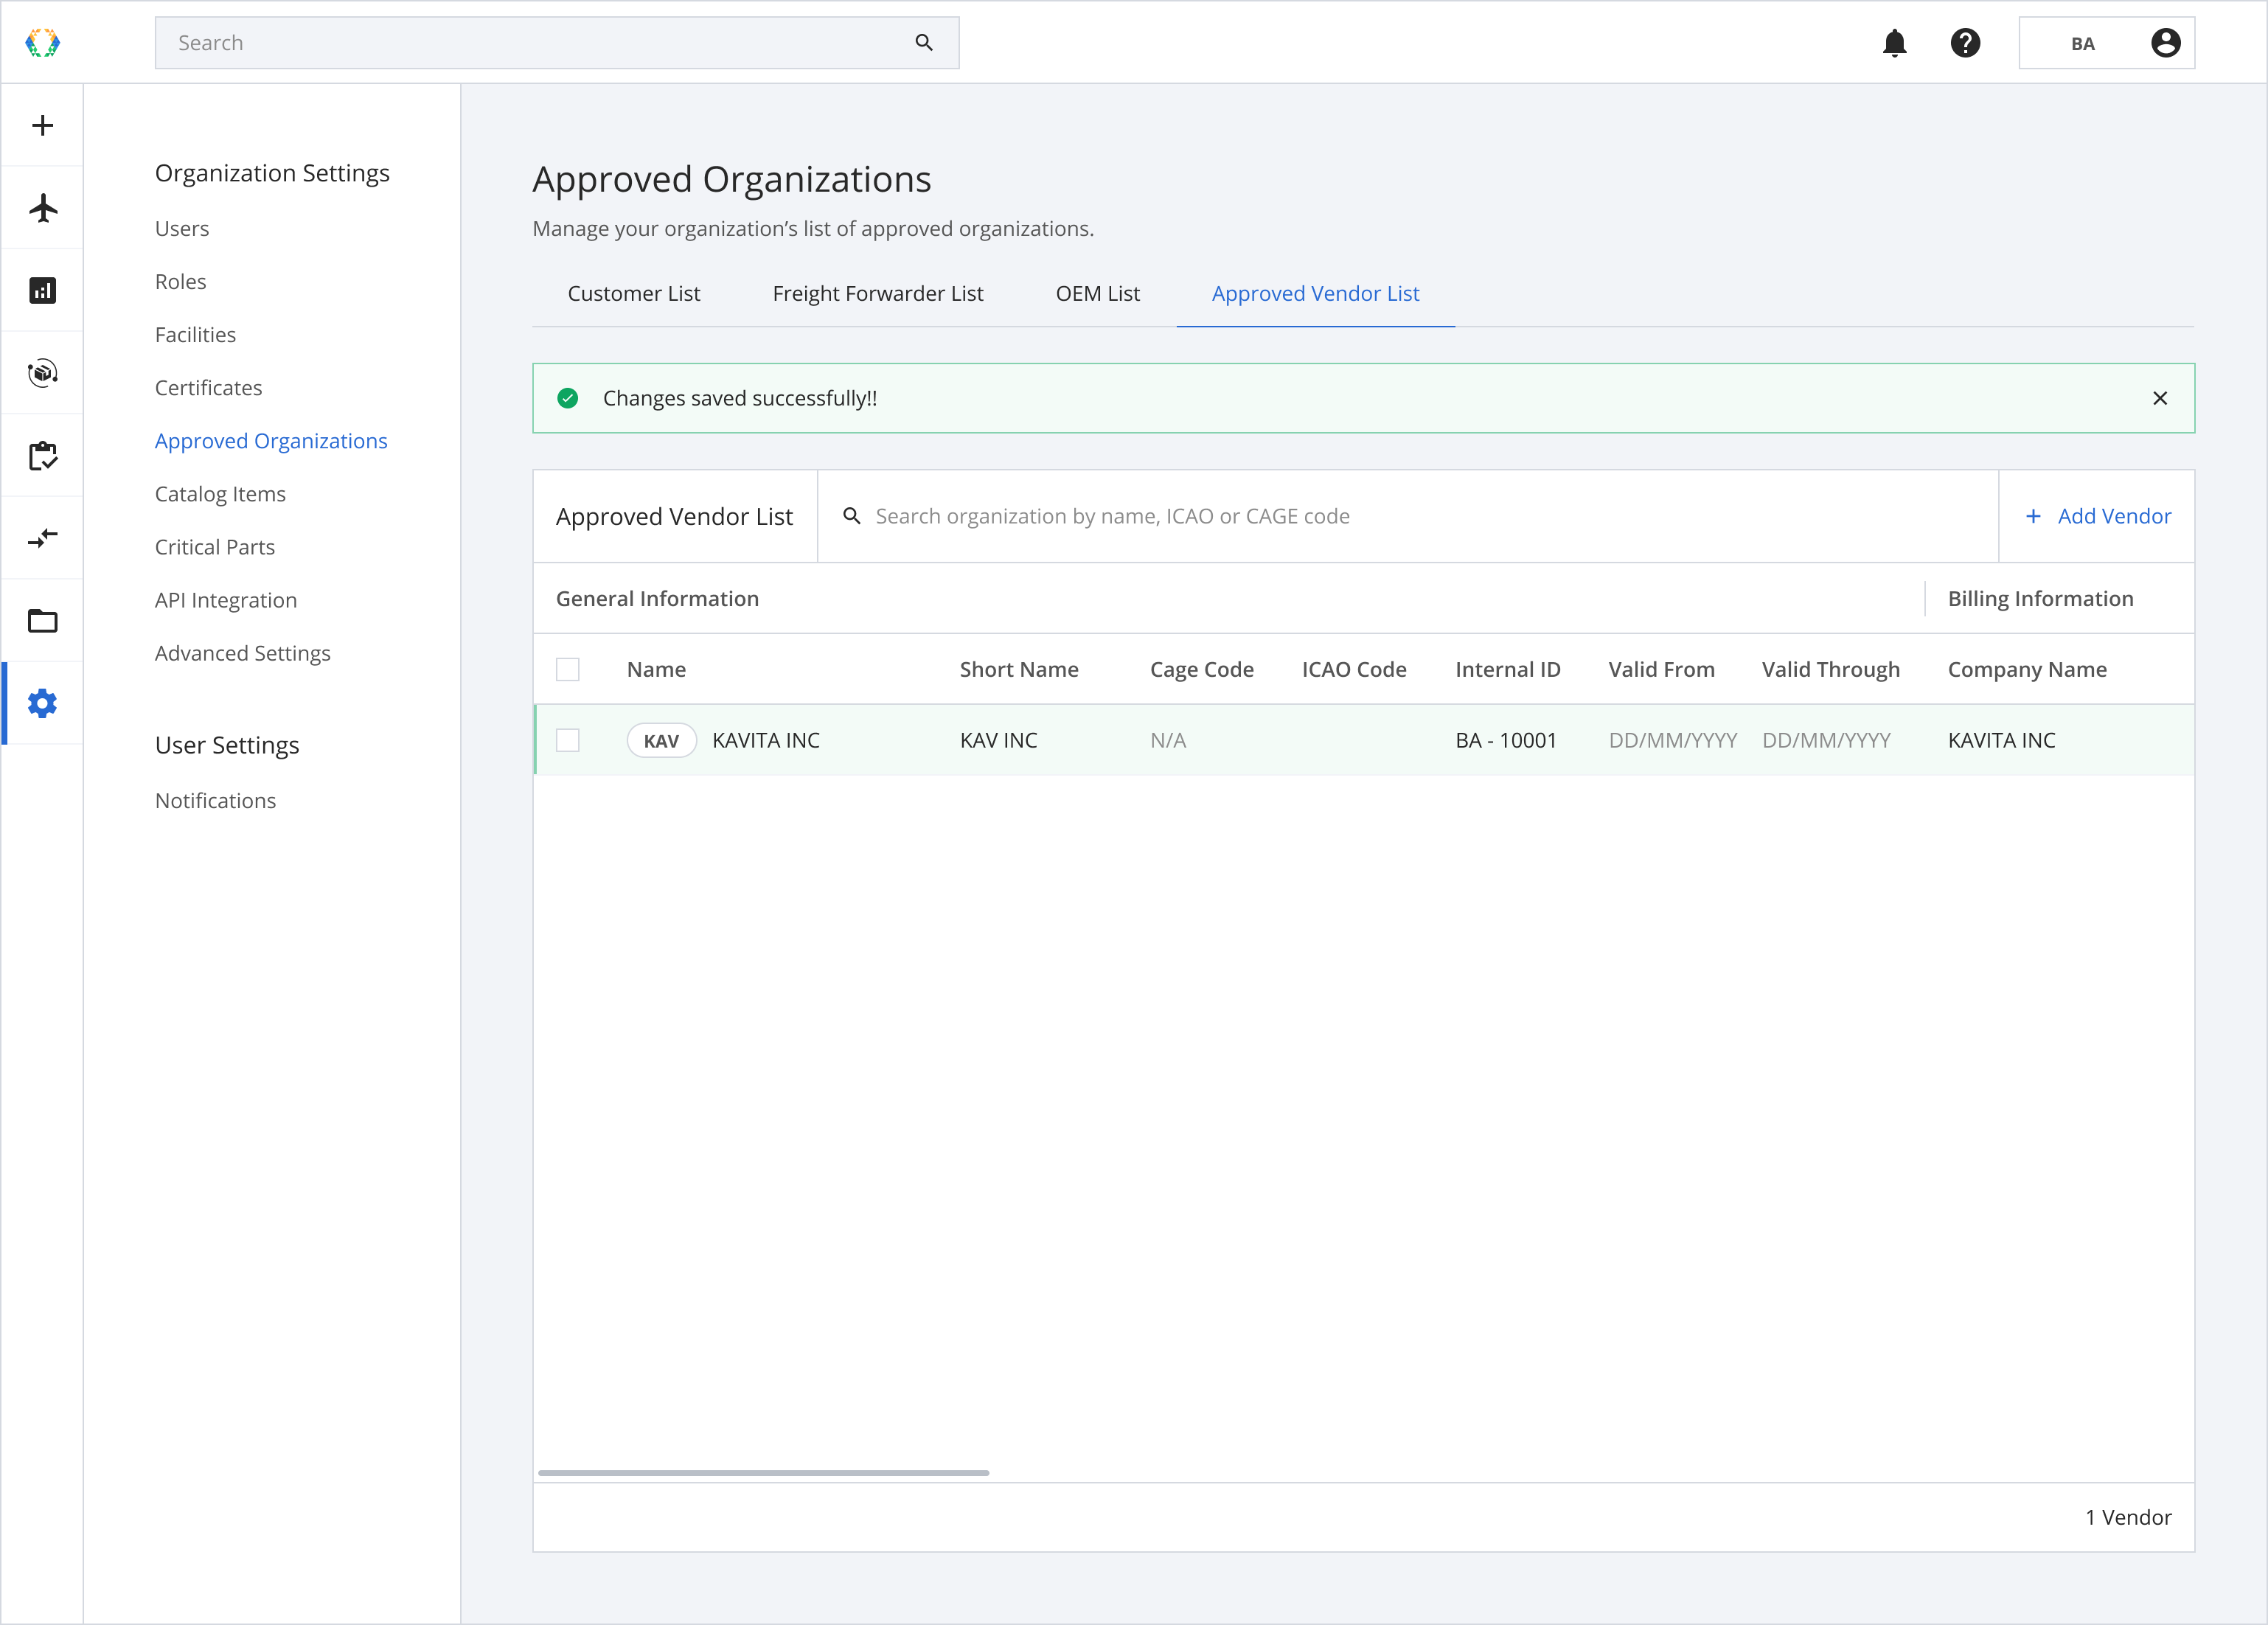2268x1625 pixels.
Task: Click the Valid Through column header
Action: (1830, 670)
